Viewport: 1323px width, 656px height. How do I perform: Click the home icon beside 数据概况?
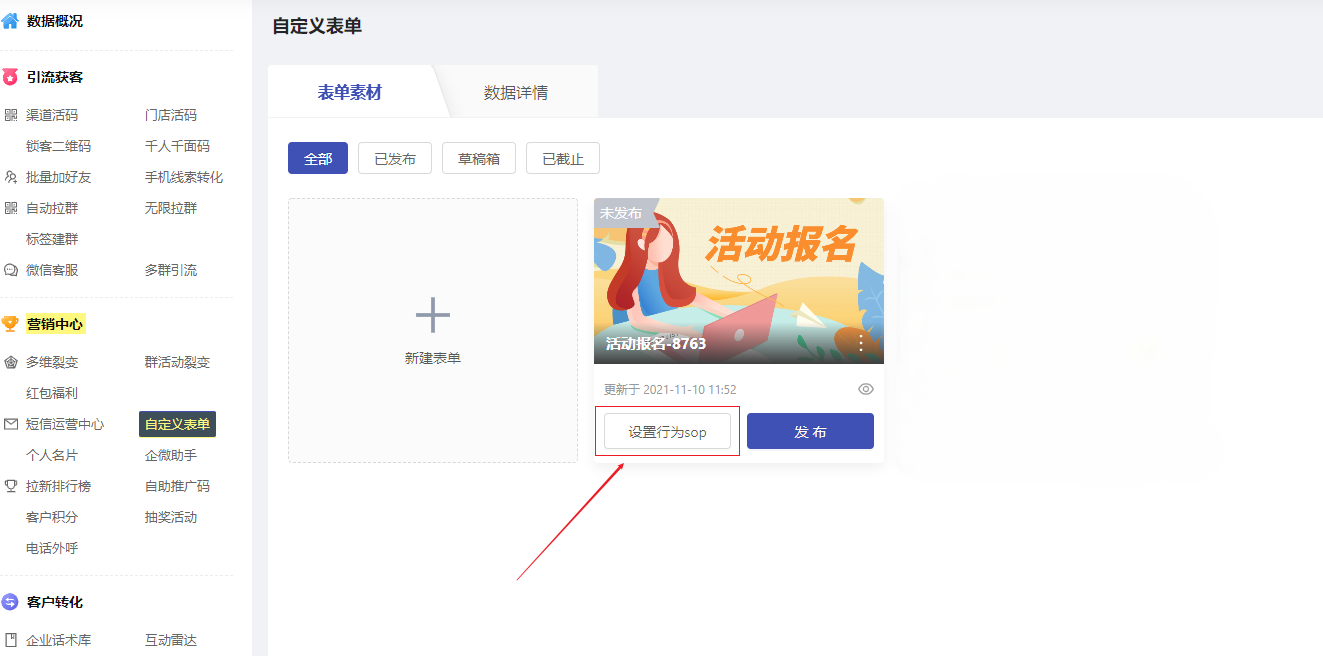[10, 21]
